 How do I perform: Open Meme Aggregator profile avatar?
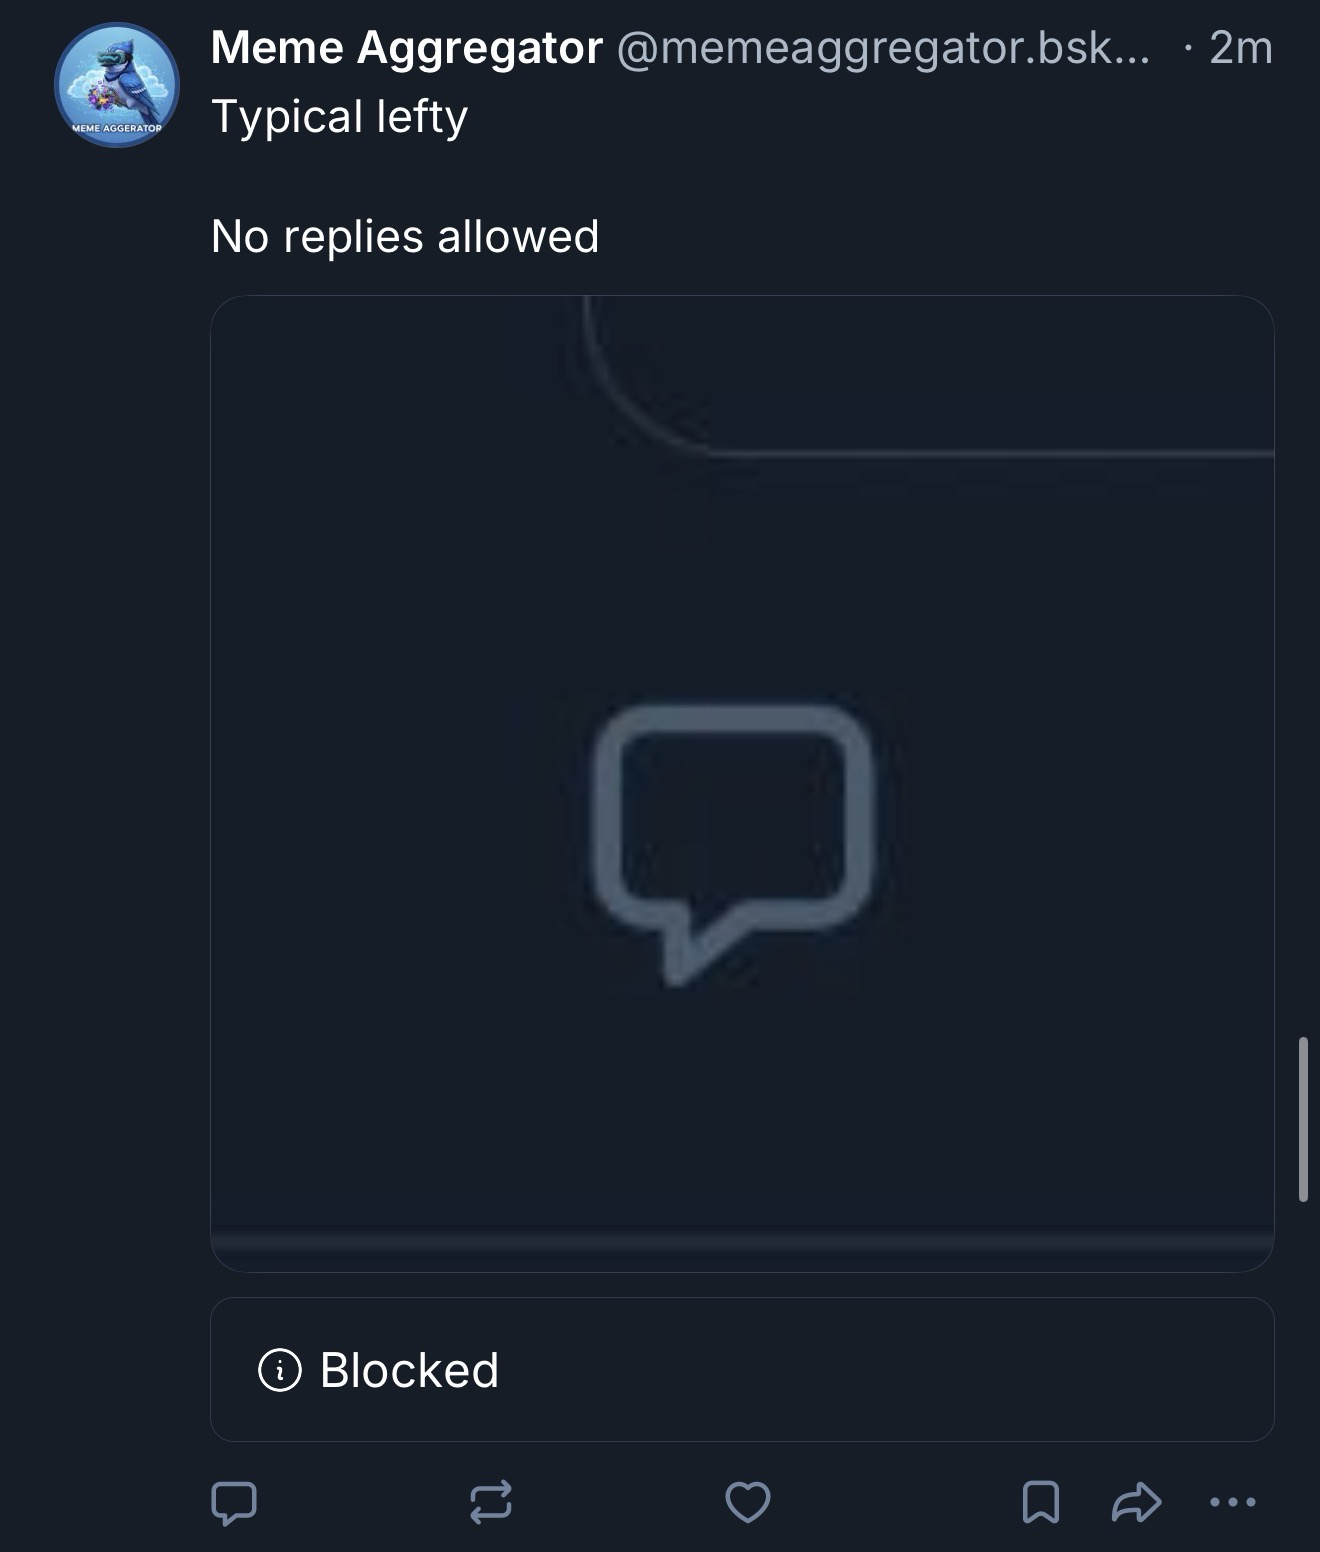tap(117, 85)
